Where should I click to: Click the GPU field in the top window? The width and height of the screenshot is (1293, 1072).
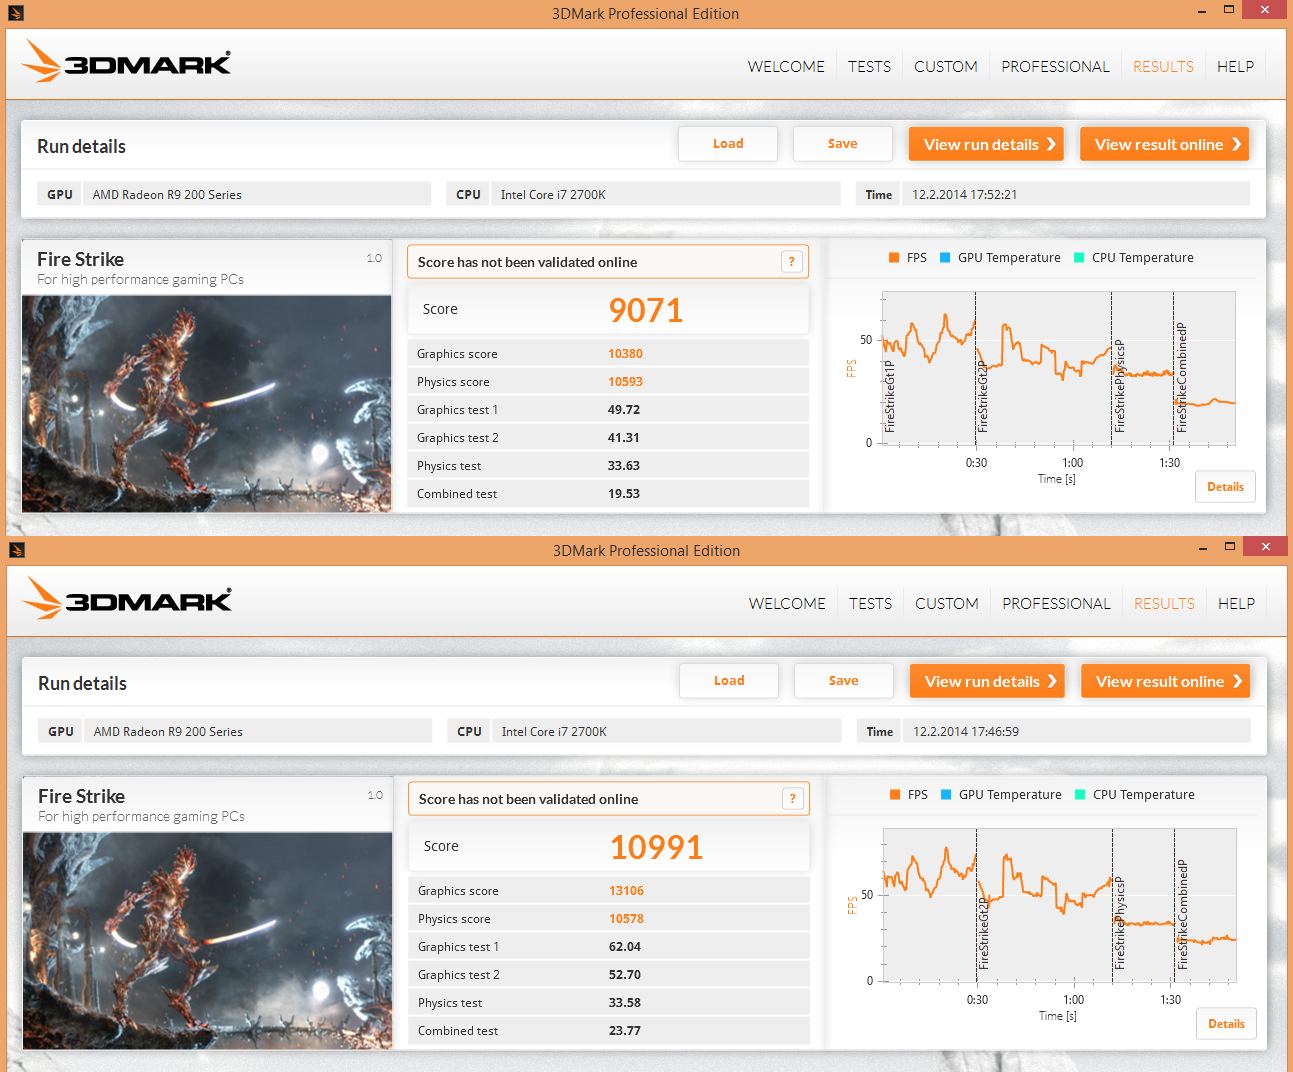tap(256, 194)
